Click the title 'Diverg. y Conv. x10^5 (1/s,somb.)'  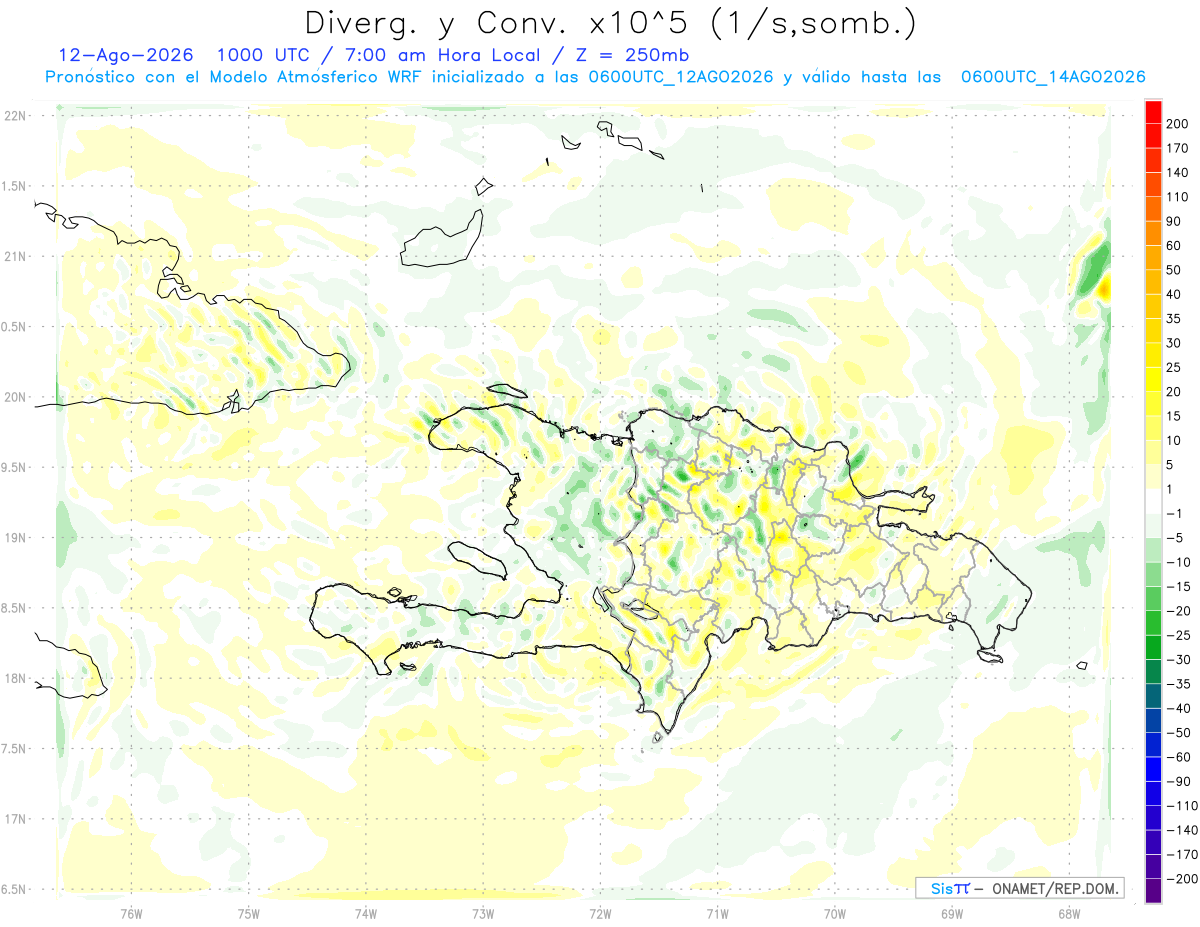tap(610, 23)
